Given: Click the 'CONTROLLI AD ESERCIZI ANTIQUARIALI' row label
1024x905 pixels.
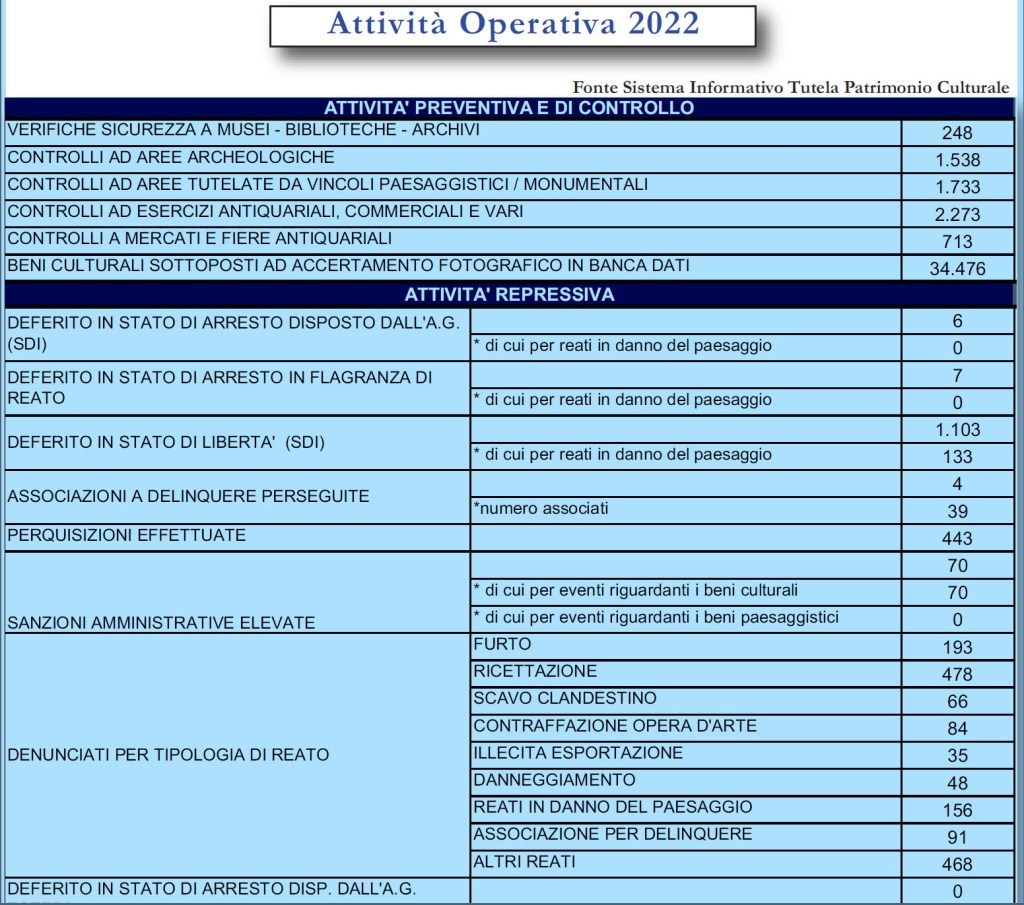Looking at the screenshot, I should [x=265, y=212].
